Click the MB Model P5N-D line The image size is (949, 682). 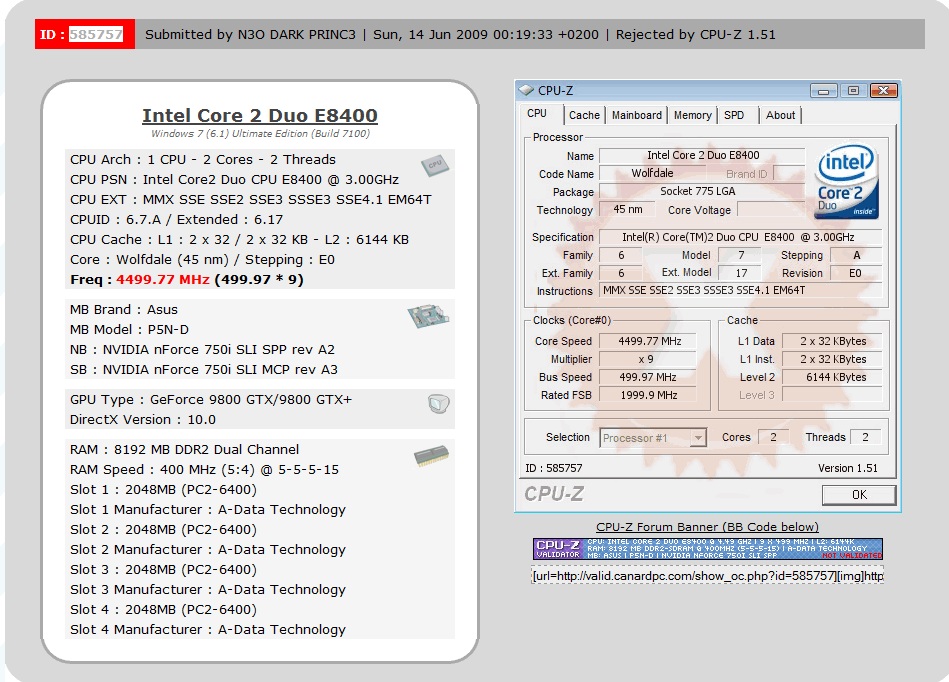click(130, 330)
